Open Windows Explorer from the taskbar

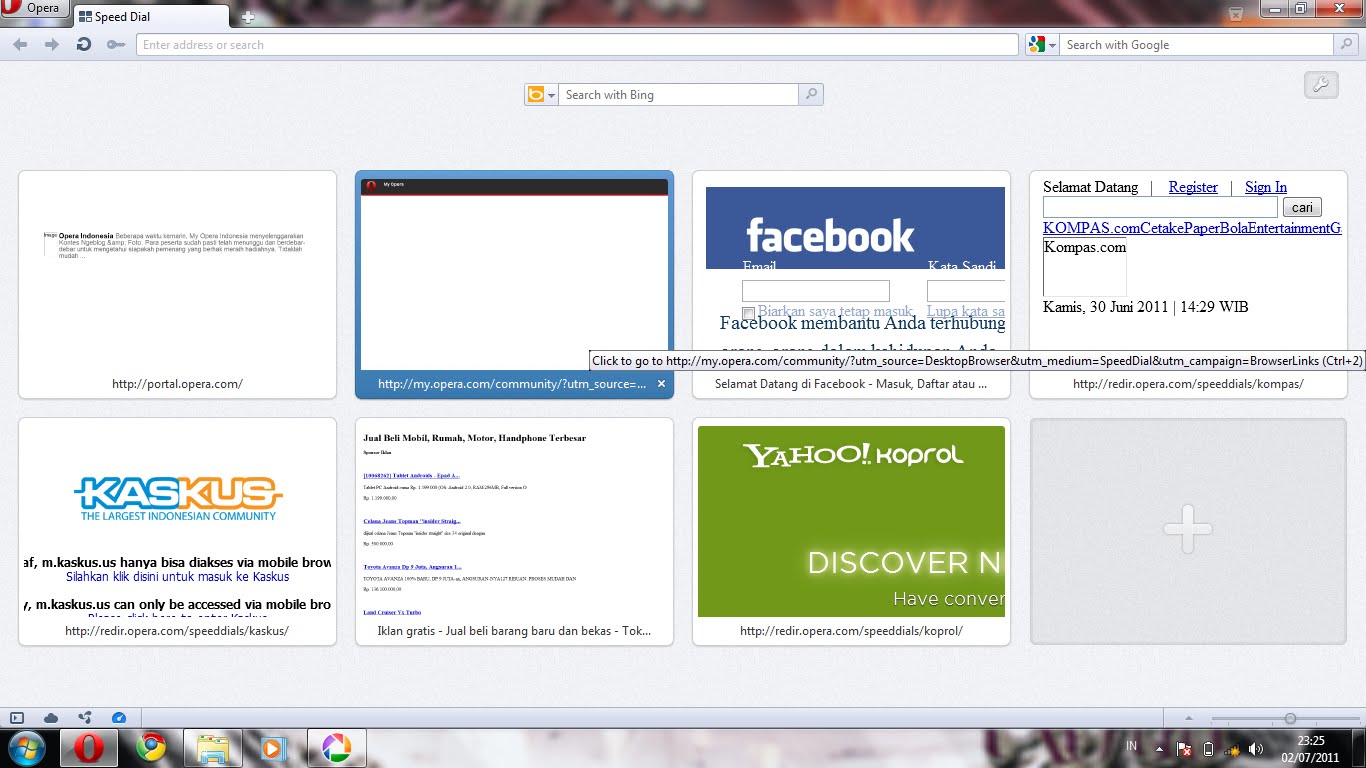[x=213, y=748]
